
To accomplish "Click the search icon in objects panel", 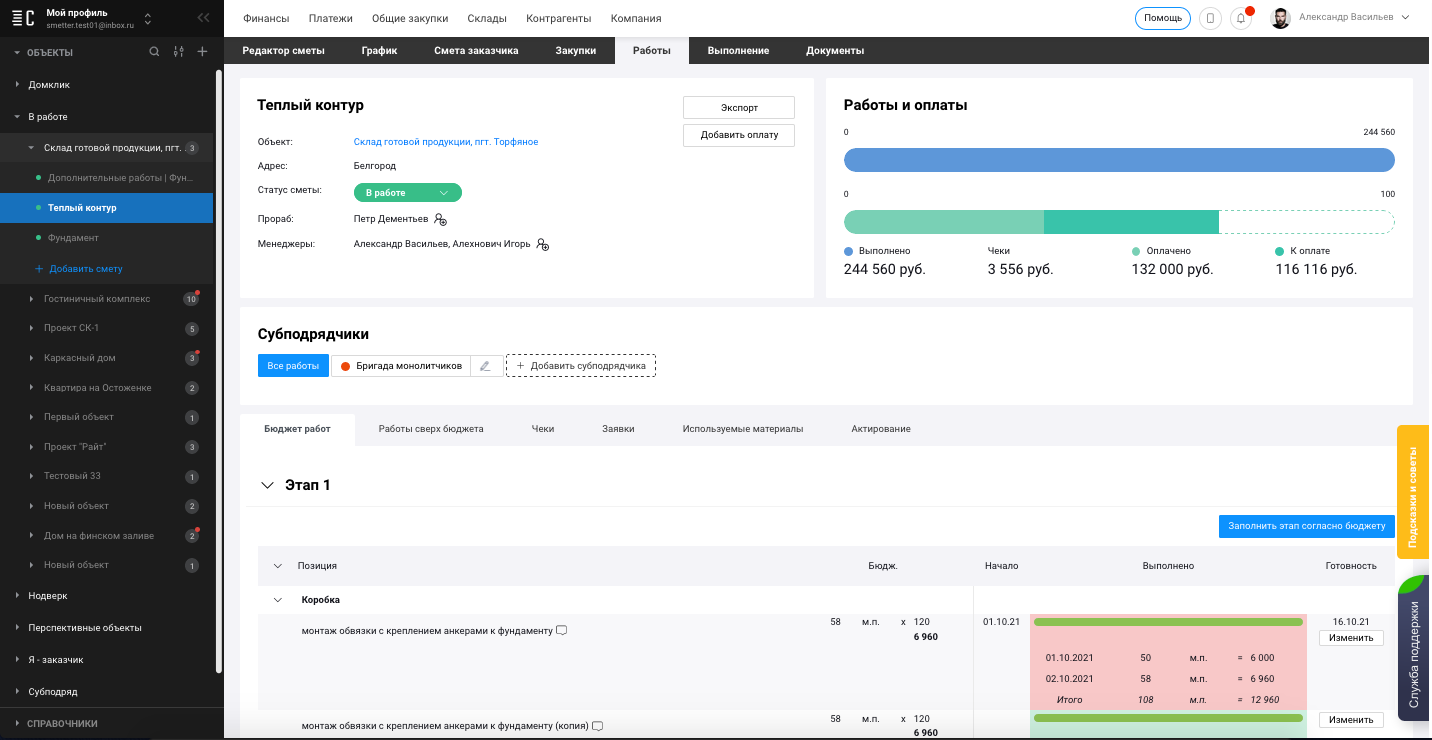I will (154, 52).
